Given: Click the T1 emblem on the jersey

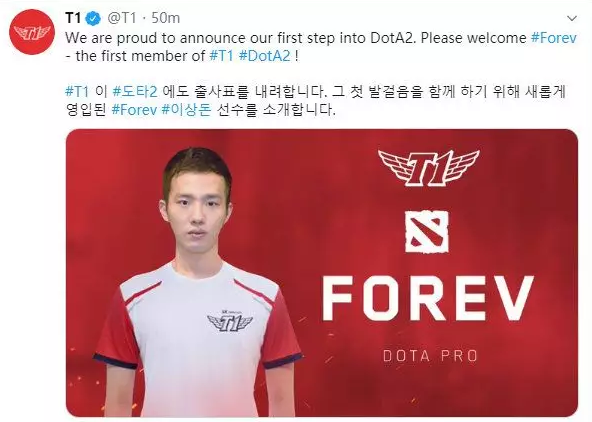Looking at the screenshot, I should click(230, 321).
